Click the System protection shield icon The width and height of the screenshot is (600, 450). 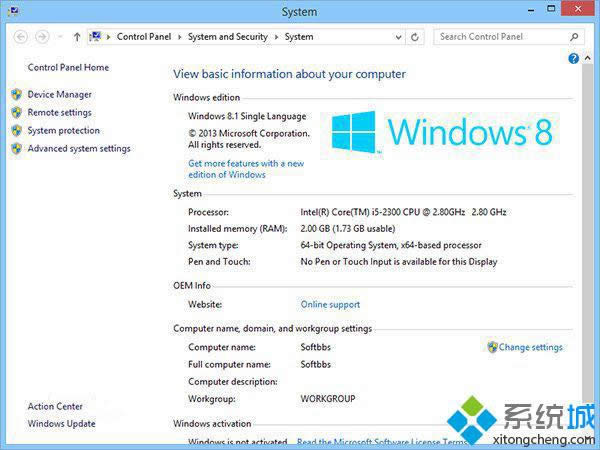point(16,130)
